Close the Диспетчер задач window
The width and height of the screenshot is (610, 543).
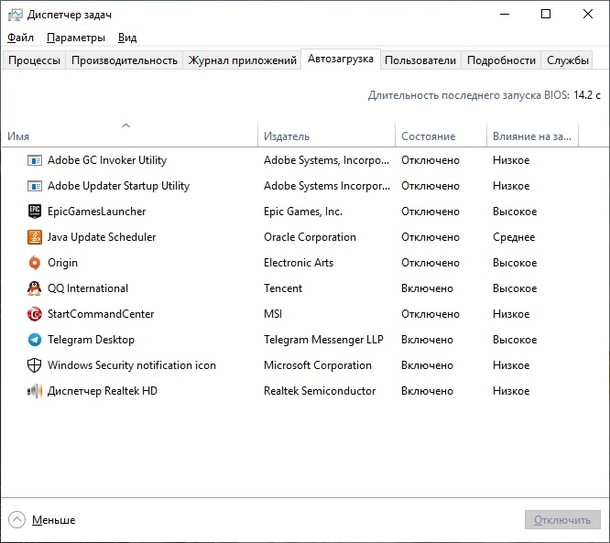588,14
